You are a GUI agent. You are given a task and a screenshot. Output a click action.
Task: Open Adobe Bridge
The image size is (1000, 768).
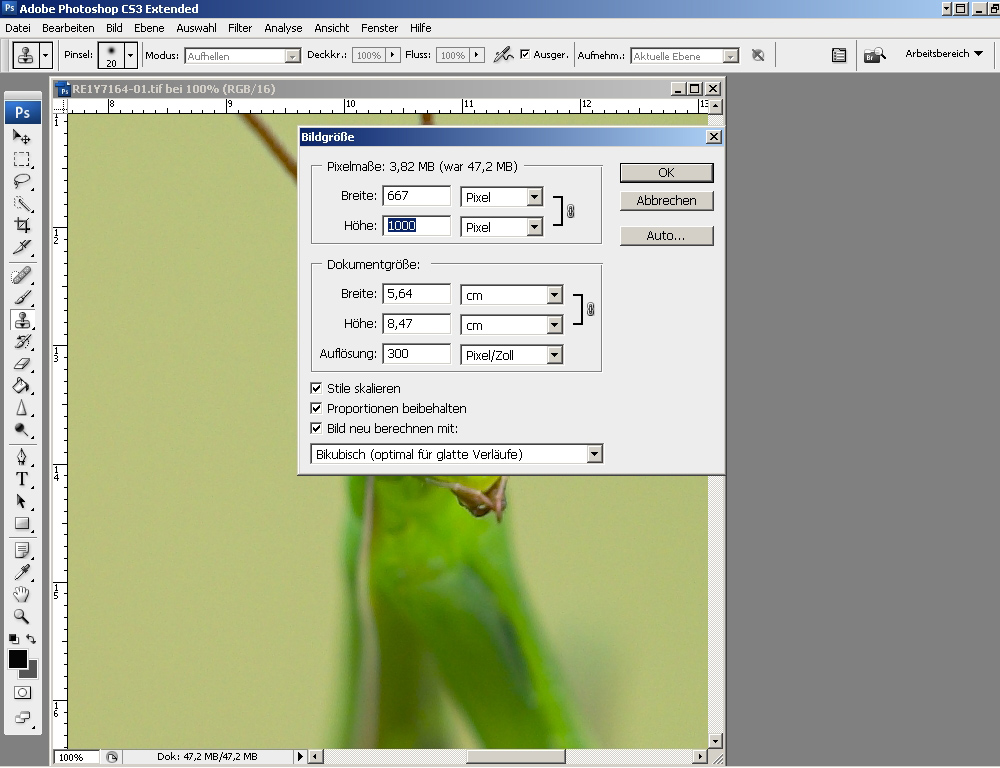(875, 55)
